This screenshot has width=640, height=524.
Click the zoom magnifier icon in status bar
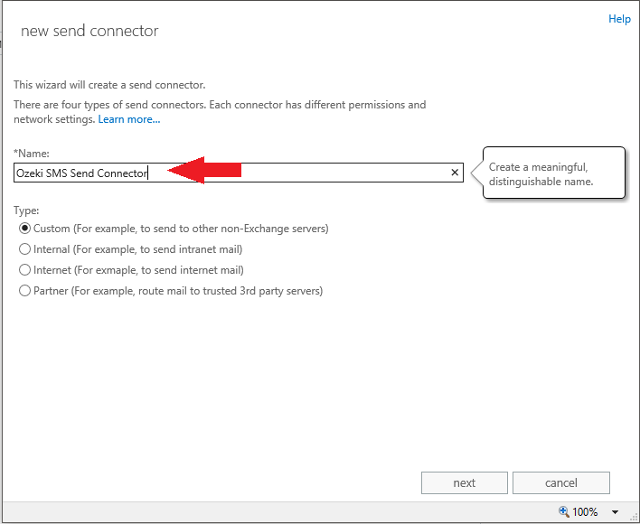tap(564, 511)
